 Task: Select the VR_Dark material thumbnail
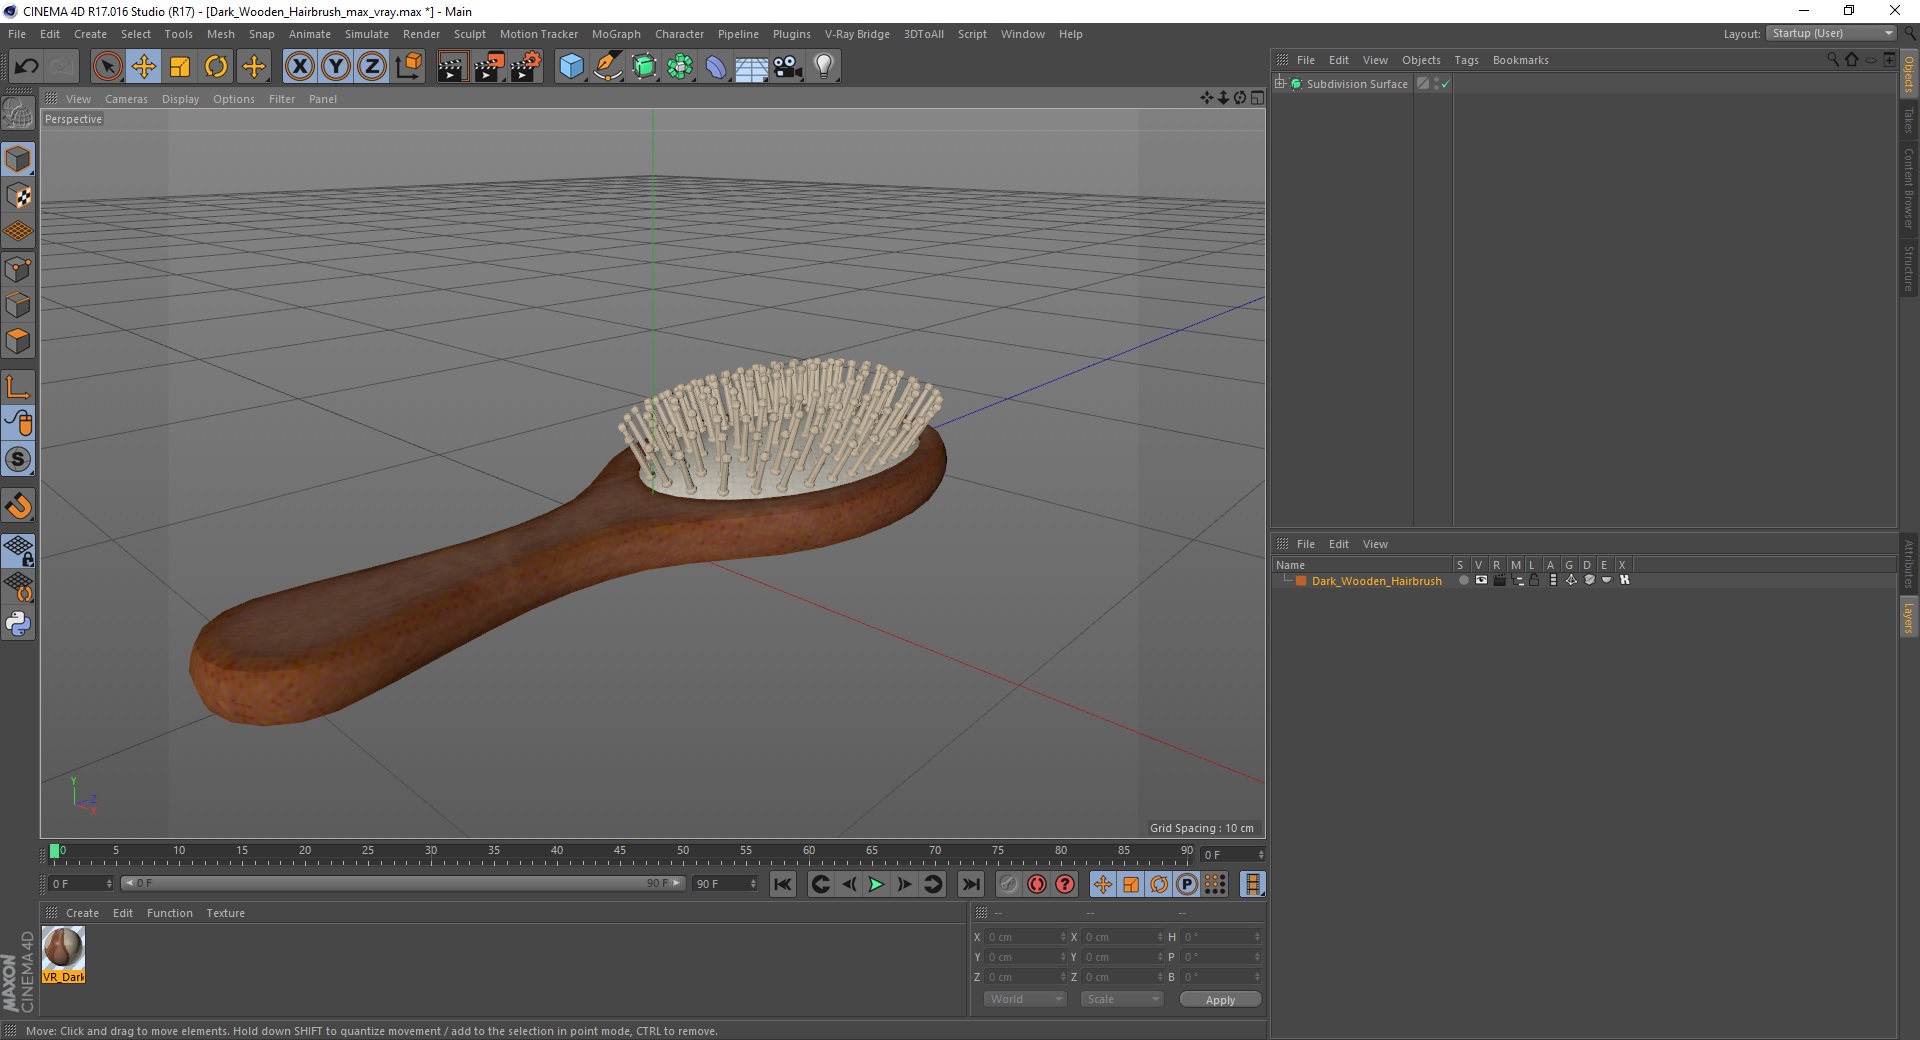(x=64, y=954)
